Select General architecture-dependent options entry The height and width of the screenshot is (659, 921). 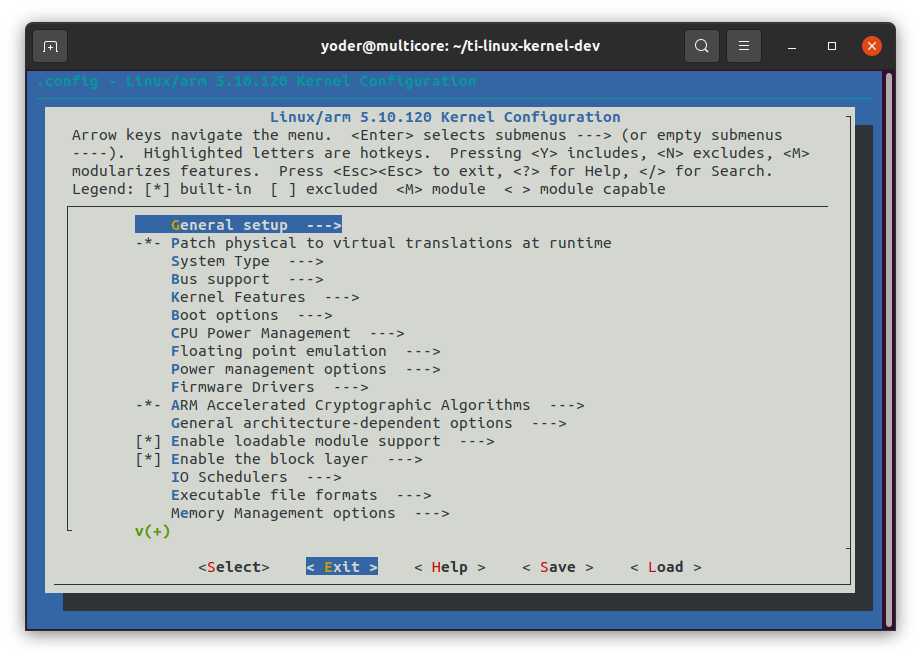[369, 423]
